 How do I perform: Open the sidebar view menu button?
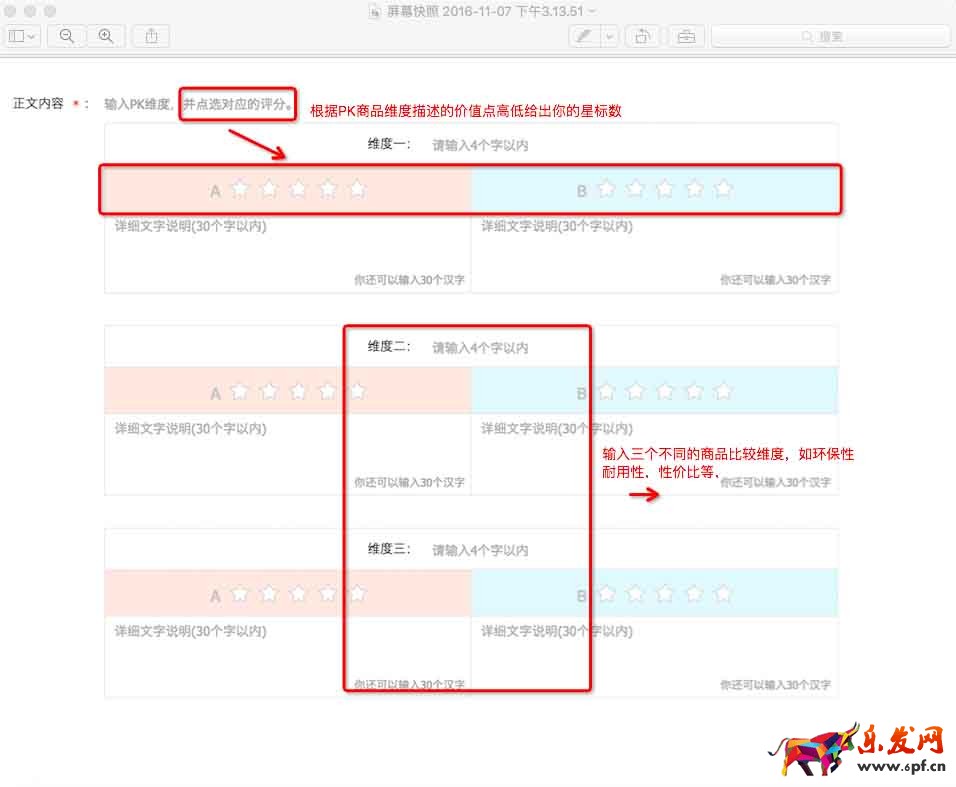click(x=22, y=36)
